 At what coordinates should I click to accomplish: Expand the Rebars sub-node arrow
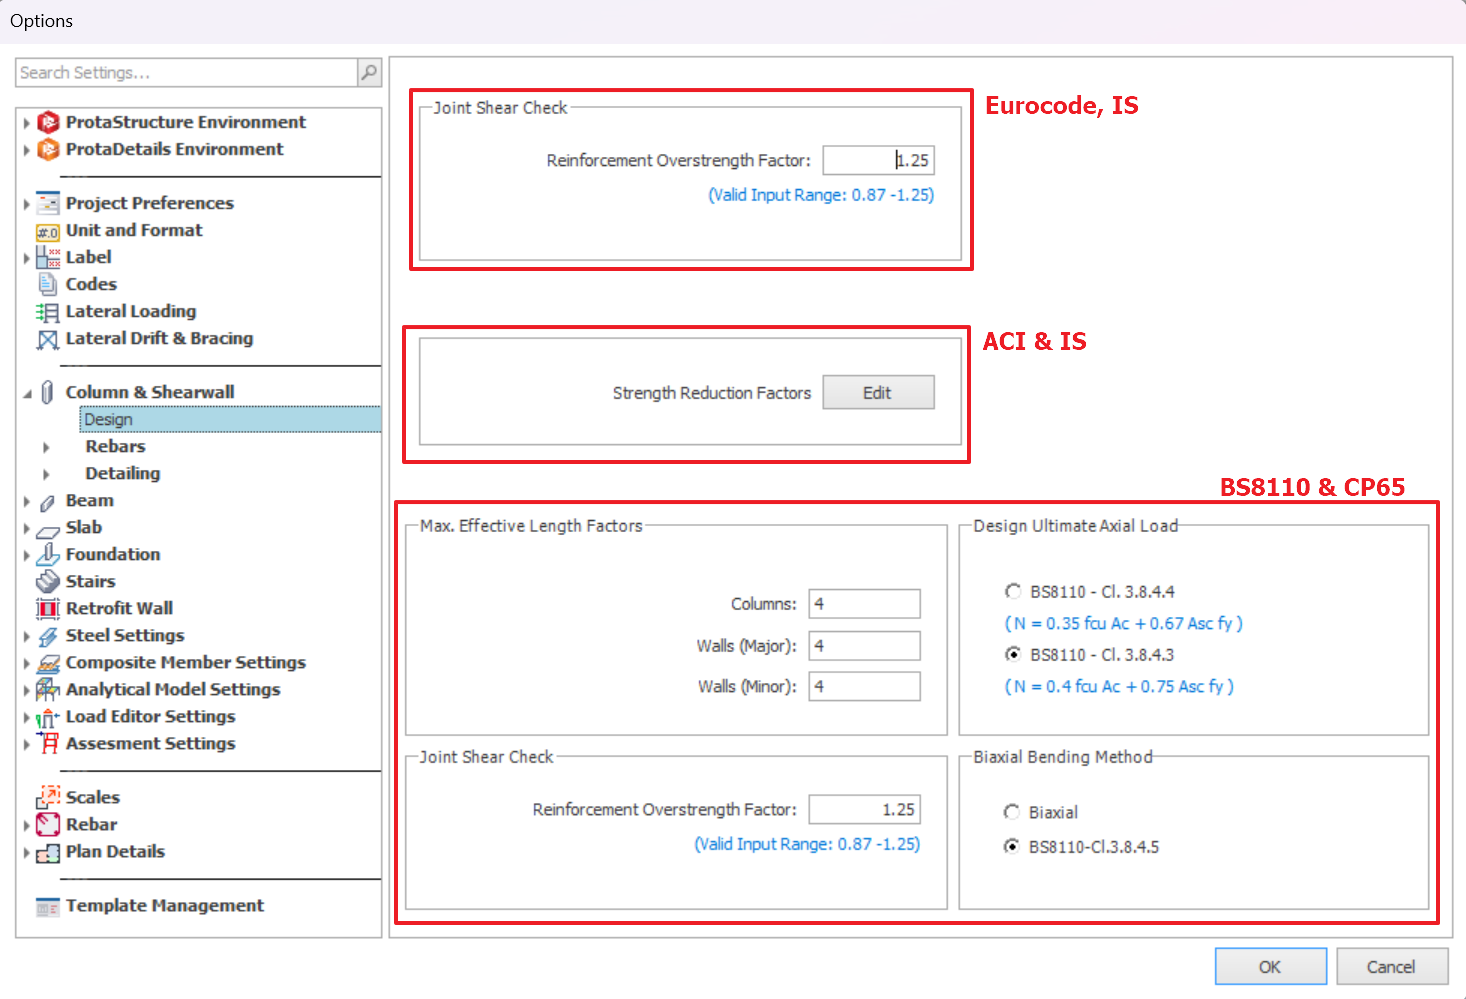46,447
